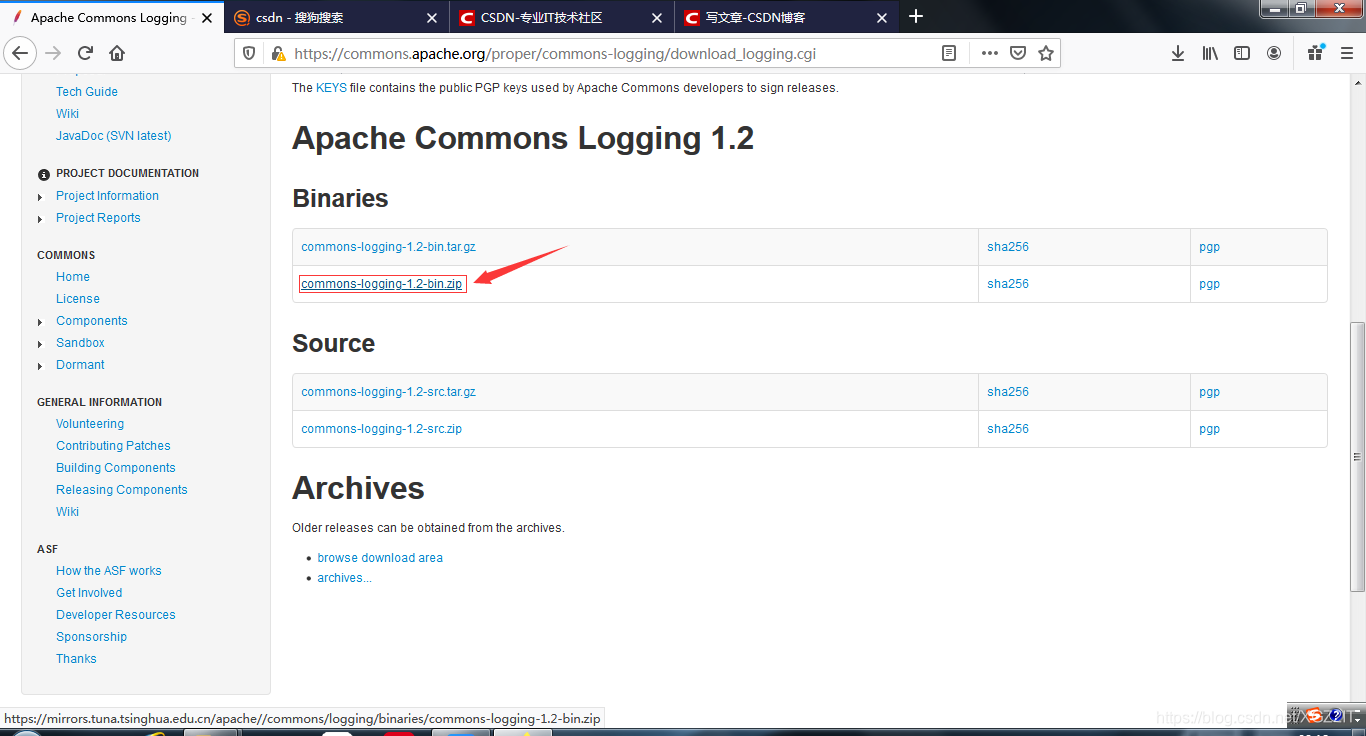1366x736 pixels.
Task: Open Volunteering sidebar link
Action: coord(90,424)
